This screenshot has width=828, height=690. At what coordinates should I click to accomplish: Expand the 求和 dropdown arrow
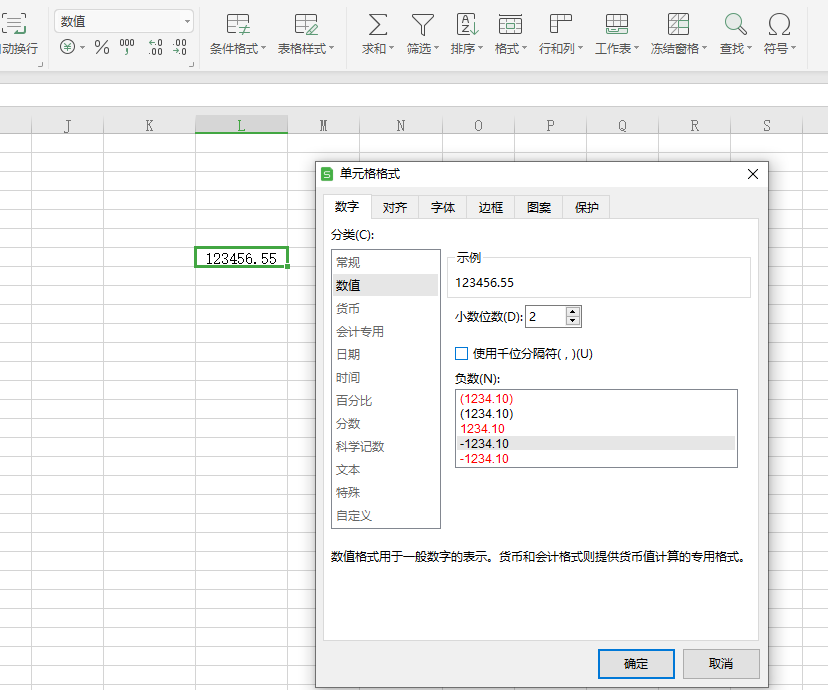point(391,49)
